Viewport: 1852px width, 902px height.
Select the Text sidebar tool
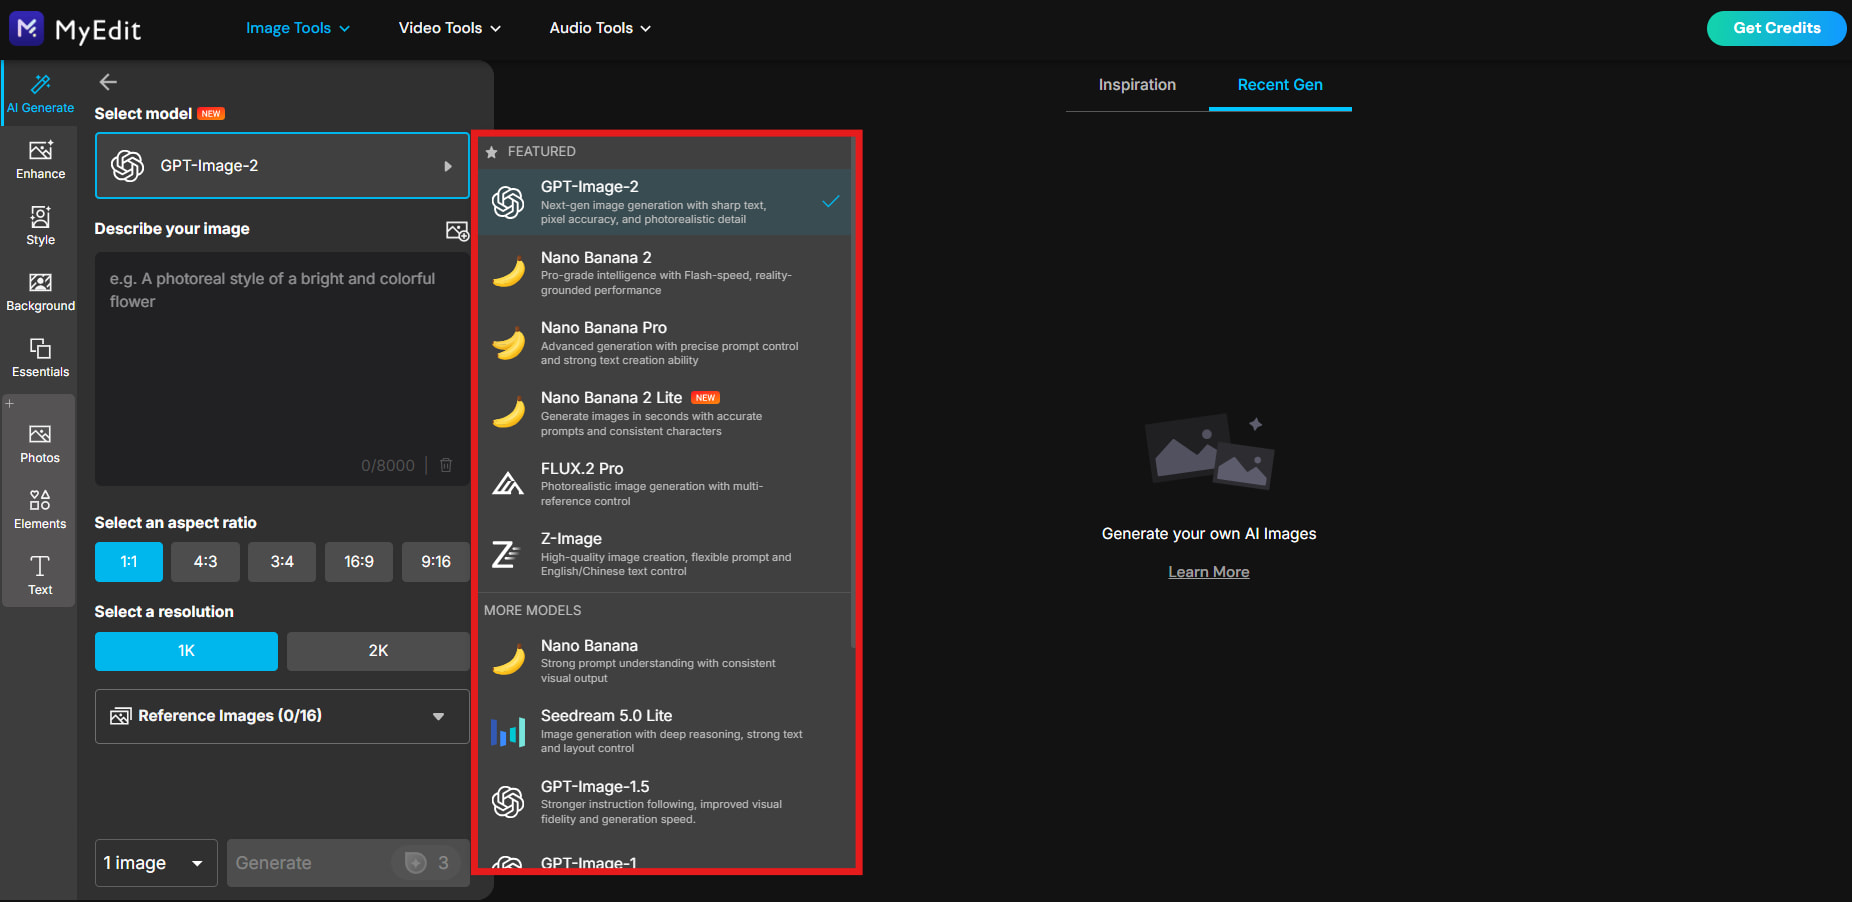coord(40,576)
